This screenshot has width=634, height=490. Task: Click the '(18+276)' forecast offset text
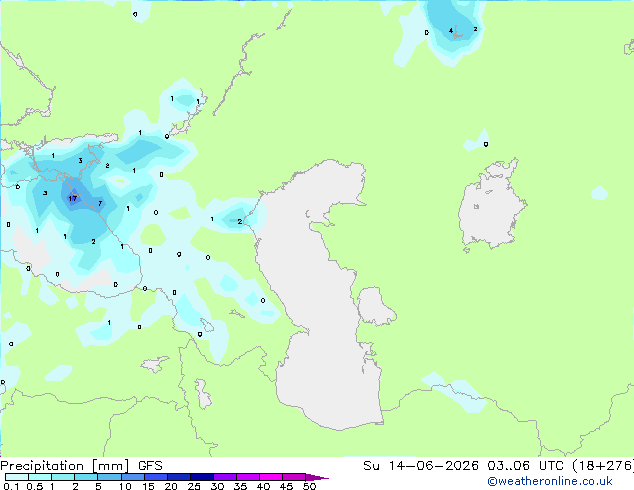tap(602, 466)
